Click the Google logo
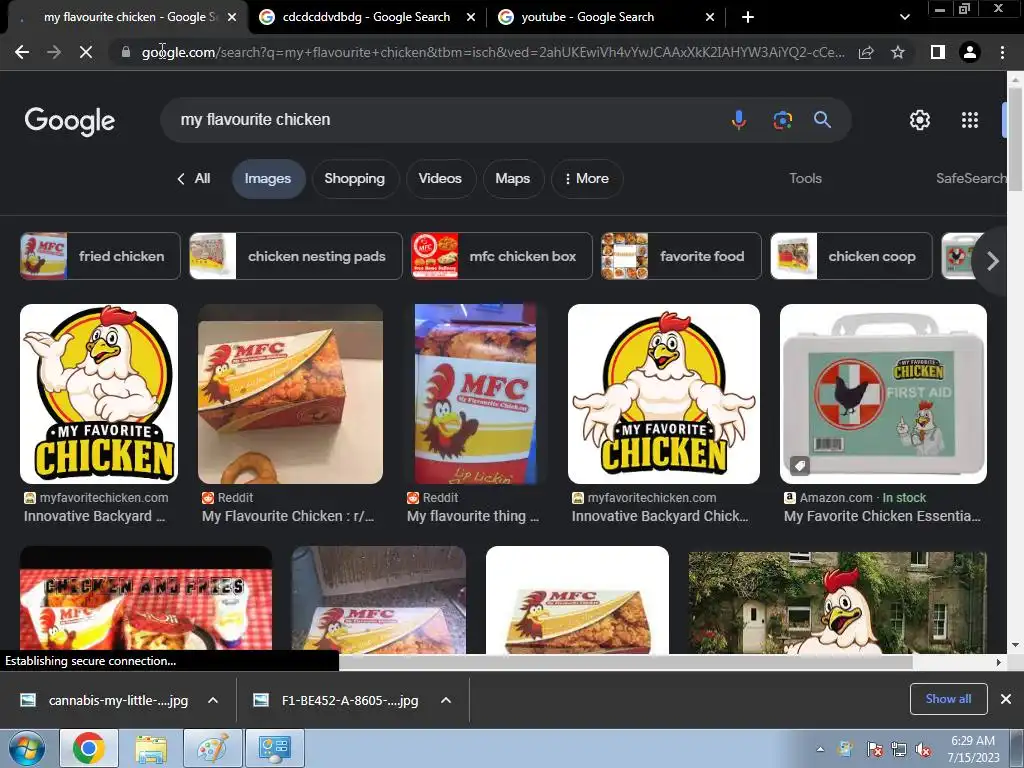This screenshot has width=1024, height=768. (x=70, y=120)
